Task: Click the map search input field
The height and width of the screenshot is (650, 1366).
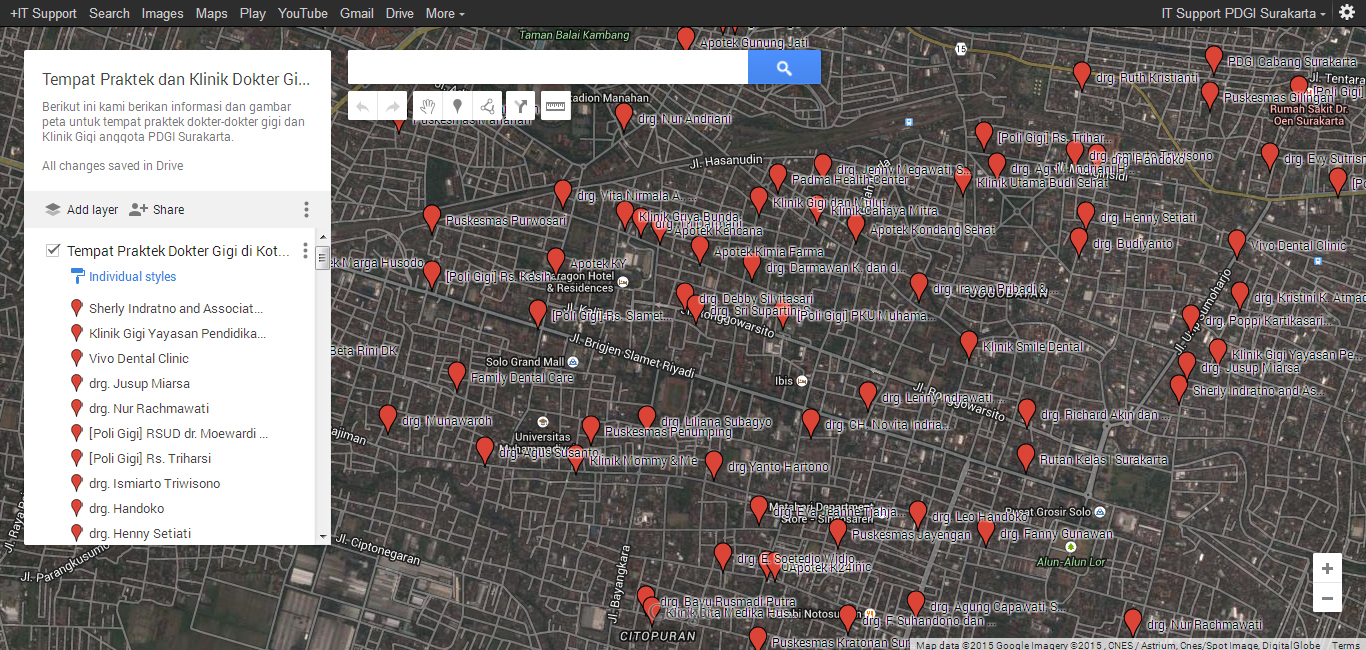Action: (x=547, y=68)
